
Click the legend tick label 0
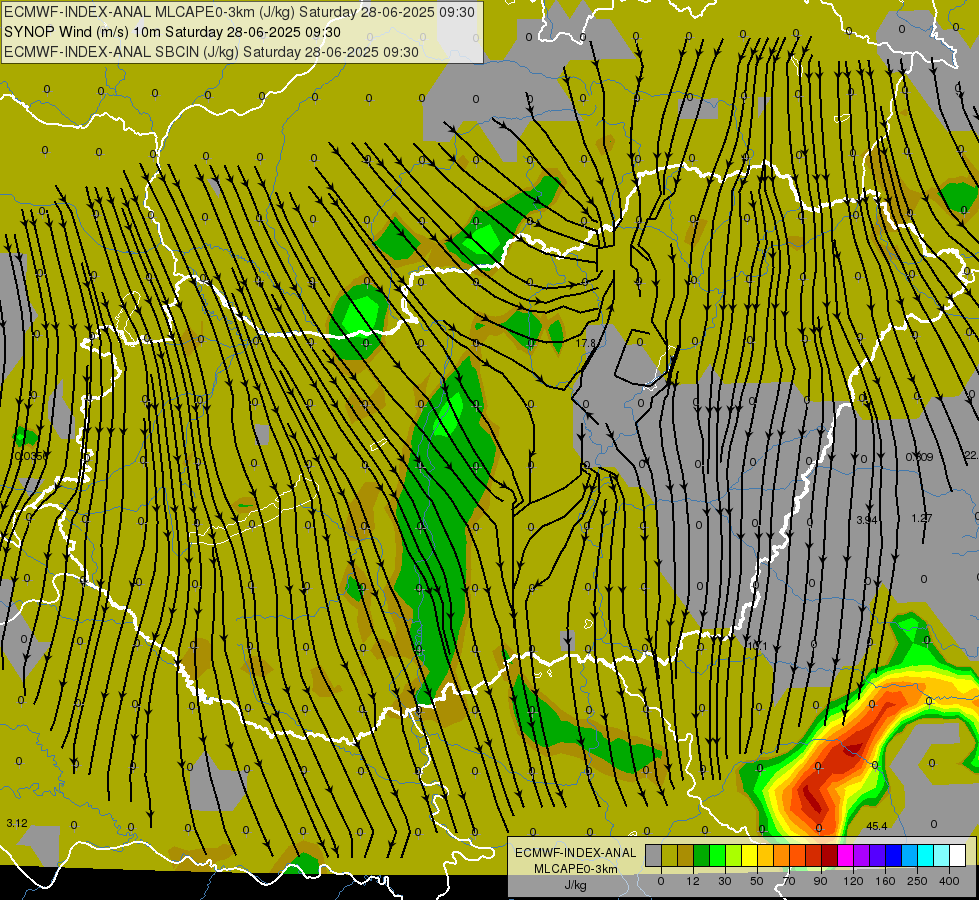point(661,881)
